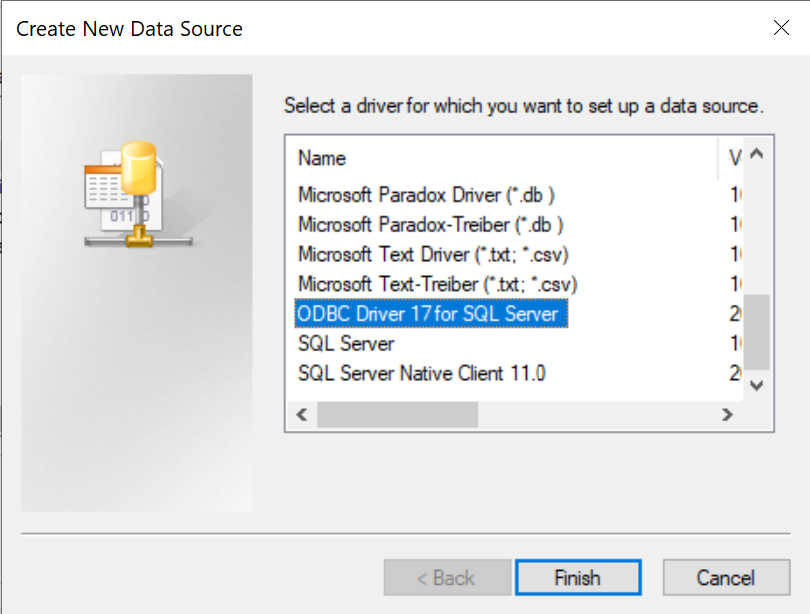Click the Finish button

pyautogui.click(x=578, y=577)
